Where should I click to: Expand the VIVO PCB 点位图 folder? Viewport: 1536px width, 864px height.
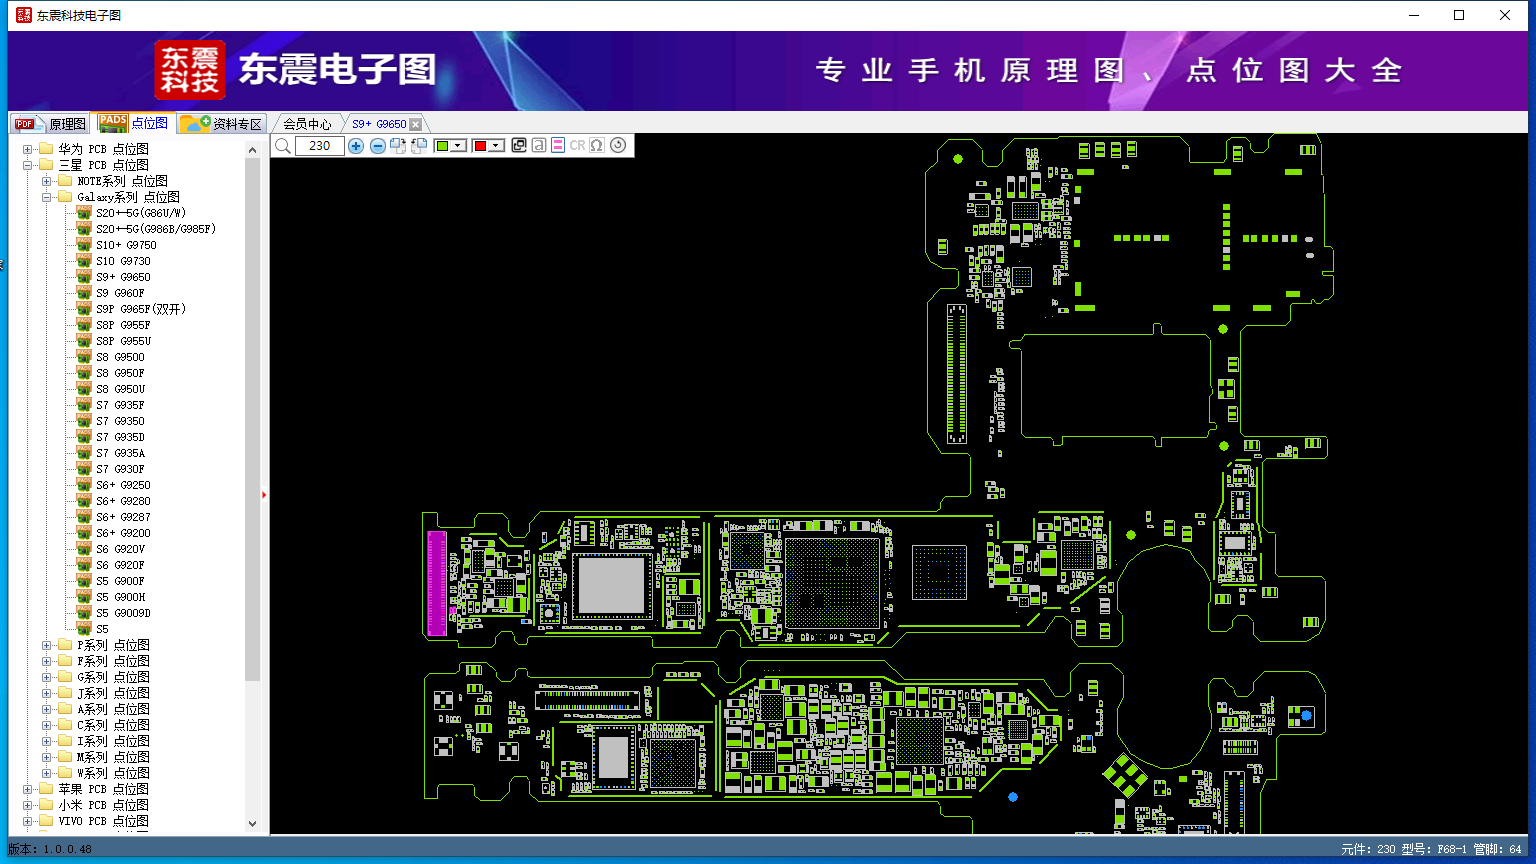[28, 821]
